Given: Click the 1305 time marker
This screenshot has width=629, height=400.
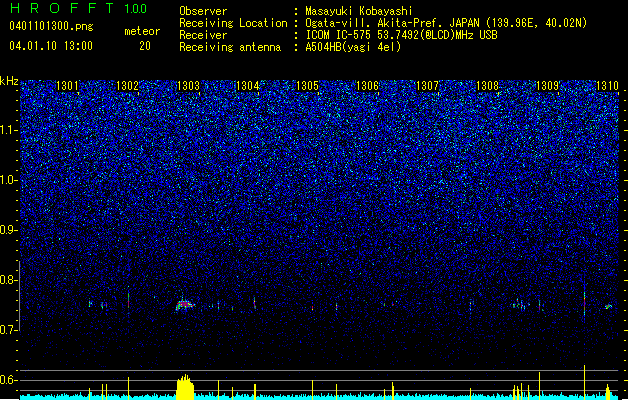Looking at the screenshot, I should (307, 86).
